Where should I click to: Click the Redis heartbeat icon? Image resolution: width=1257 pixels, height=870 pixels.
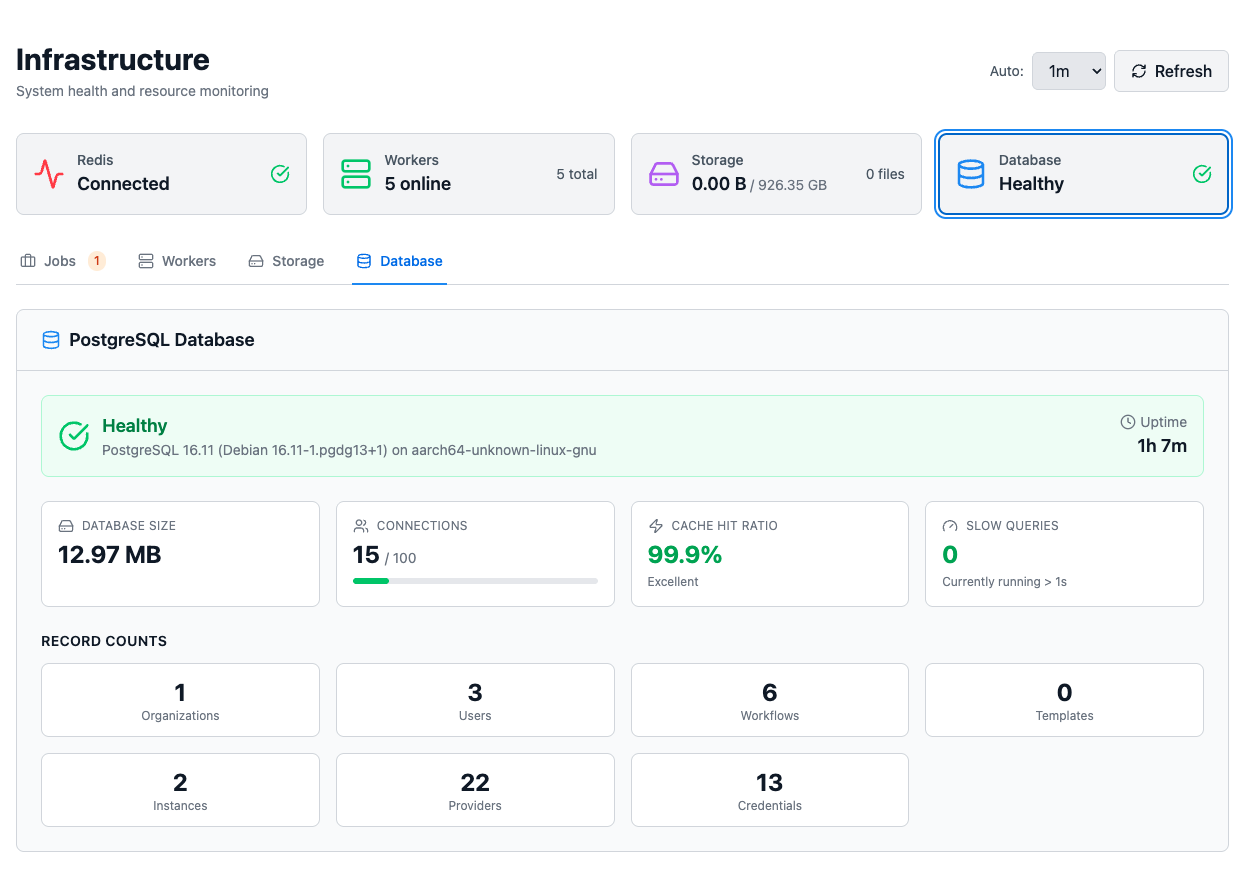tap(47, 172)
